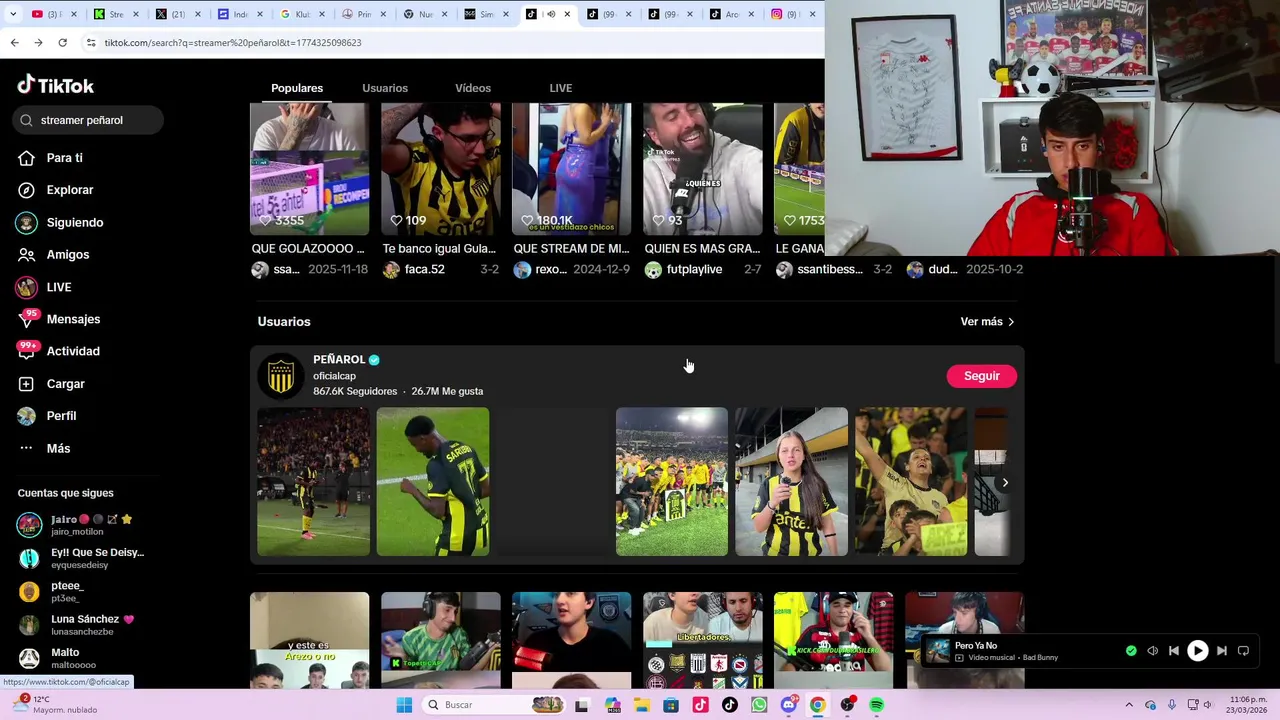Show hidden system tray icons
1280x720 pixels.
[x=1129, y=705]
